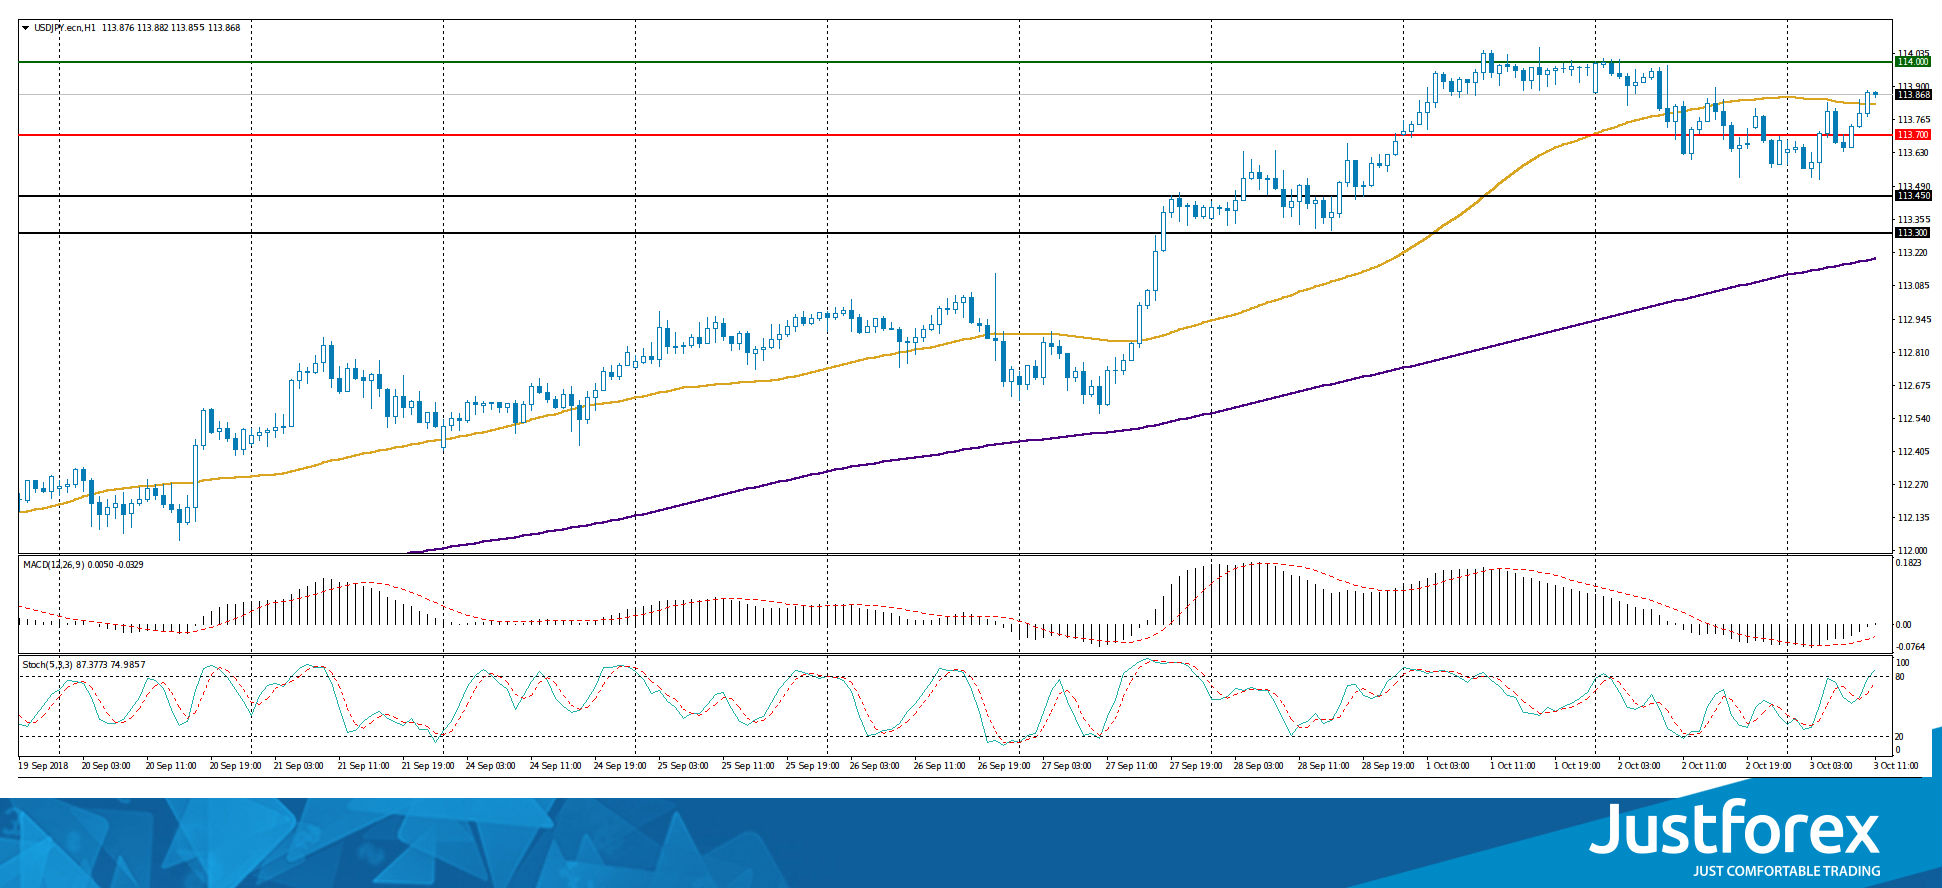Click the 113.630 value on the price axis
The width and height of the screenshot is (1942, 888).
pyautogui.click(x=1913, y=153)
